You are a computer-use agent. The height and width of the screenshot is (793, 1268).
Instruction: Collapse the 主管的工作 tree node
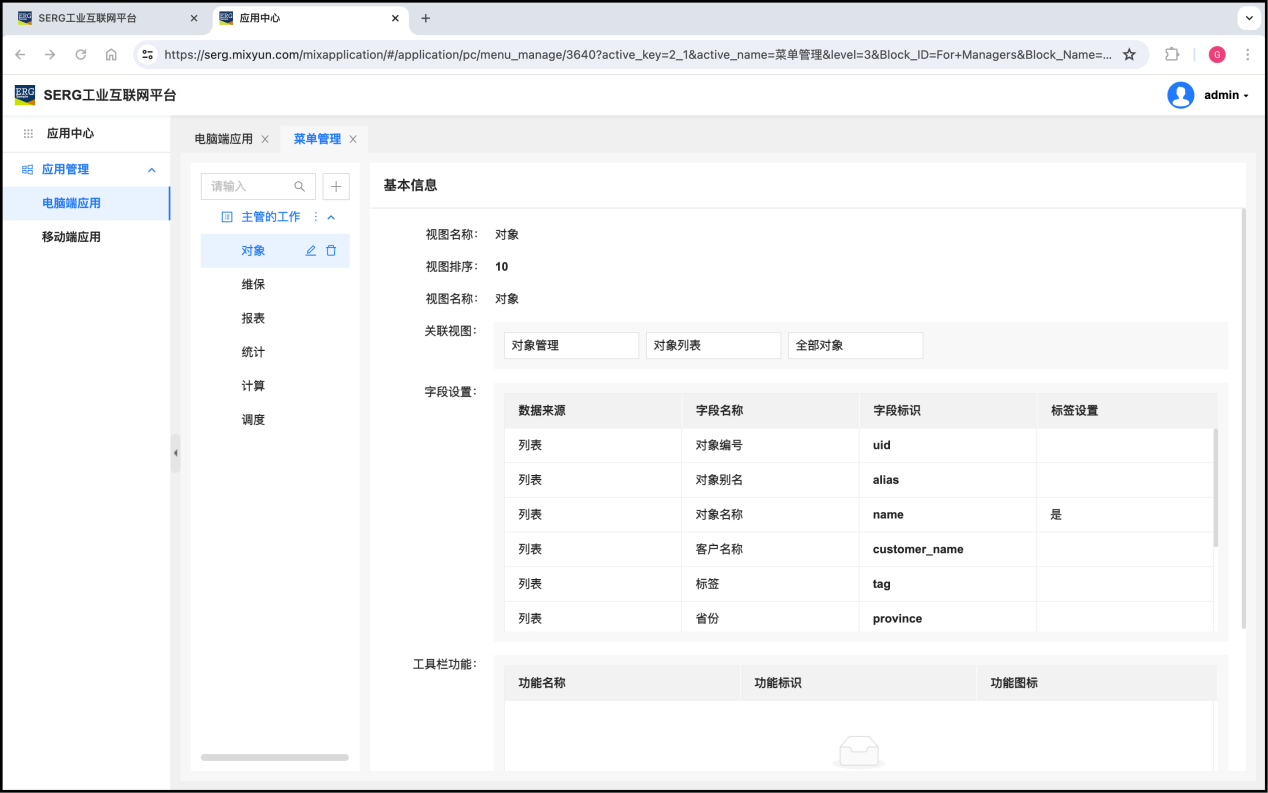(x=332, y=217)
